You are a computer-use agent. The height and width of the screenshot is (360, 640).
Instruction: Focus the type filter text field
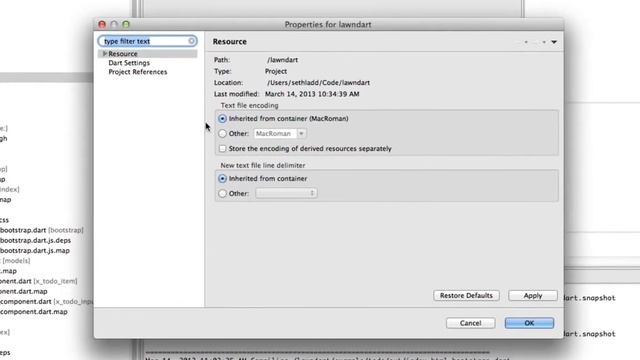(x=147, y=41)
